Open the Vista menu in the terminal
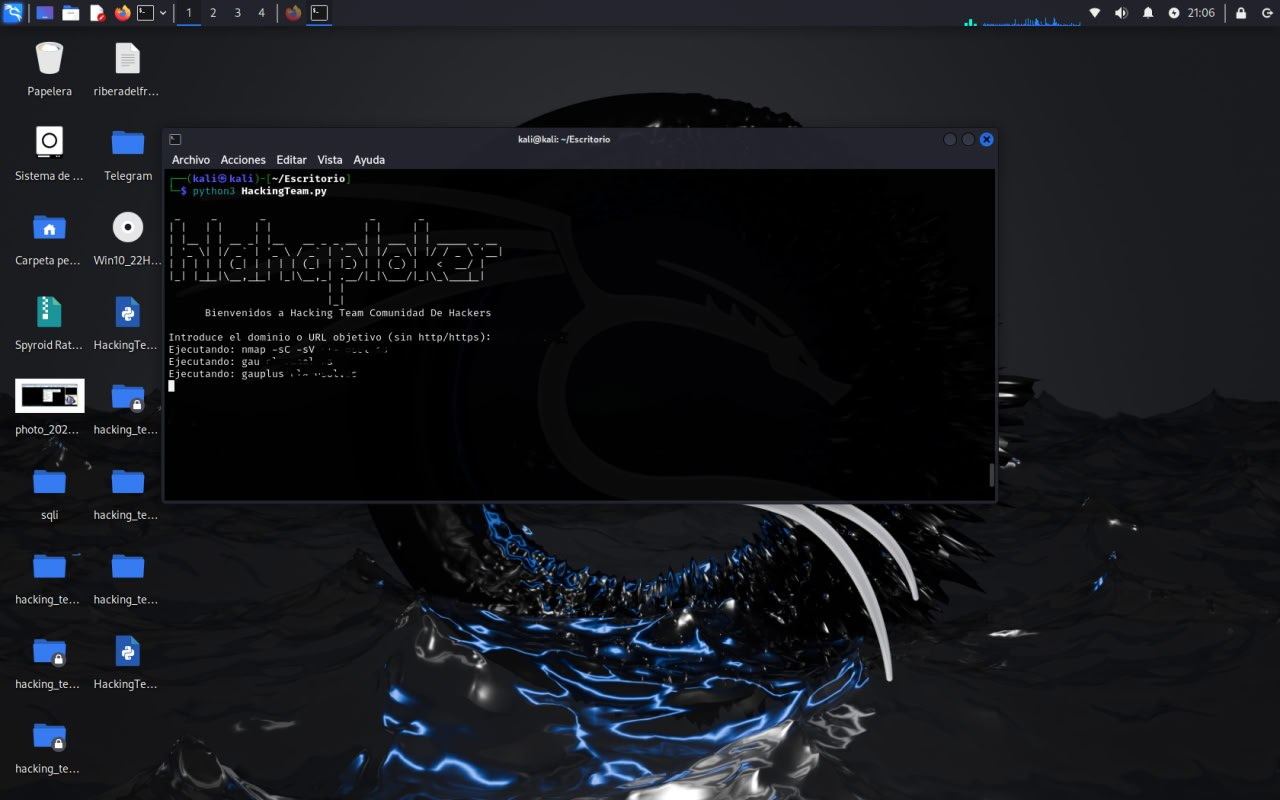 (x=330, y=160)
